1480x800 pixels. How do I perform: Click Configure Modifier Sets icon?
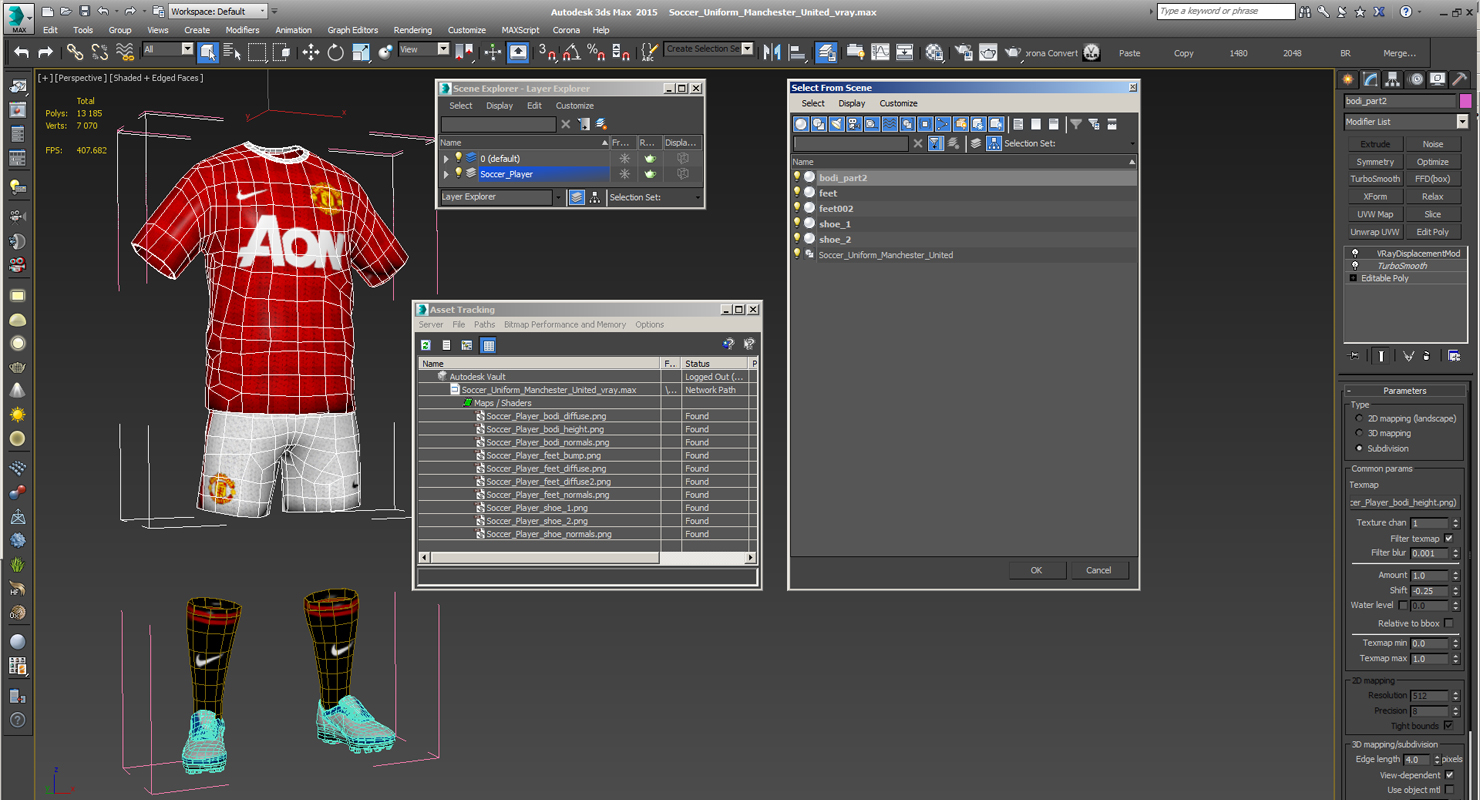point(1454,356)
